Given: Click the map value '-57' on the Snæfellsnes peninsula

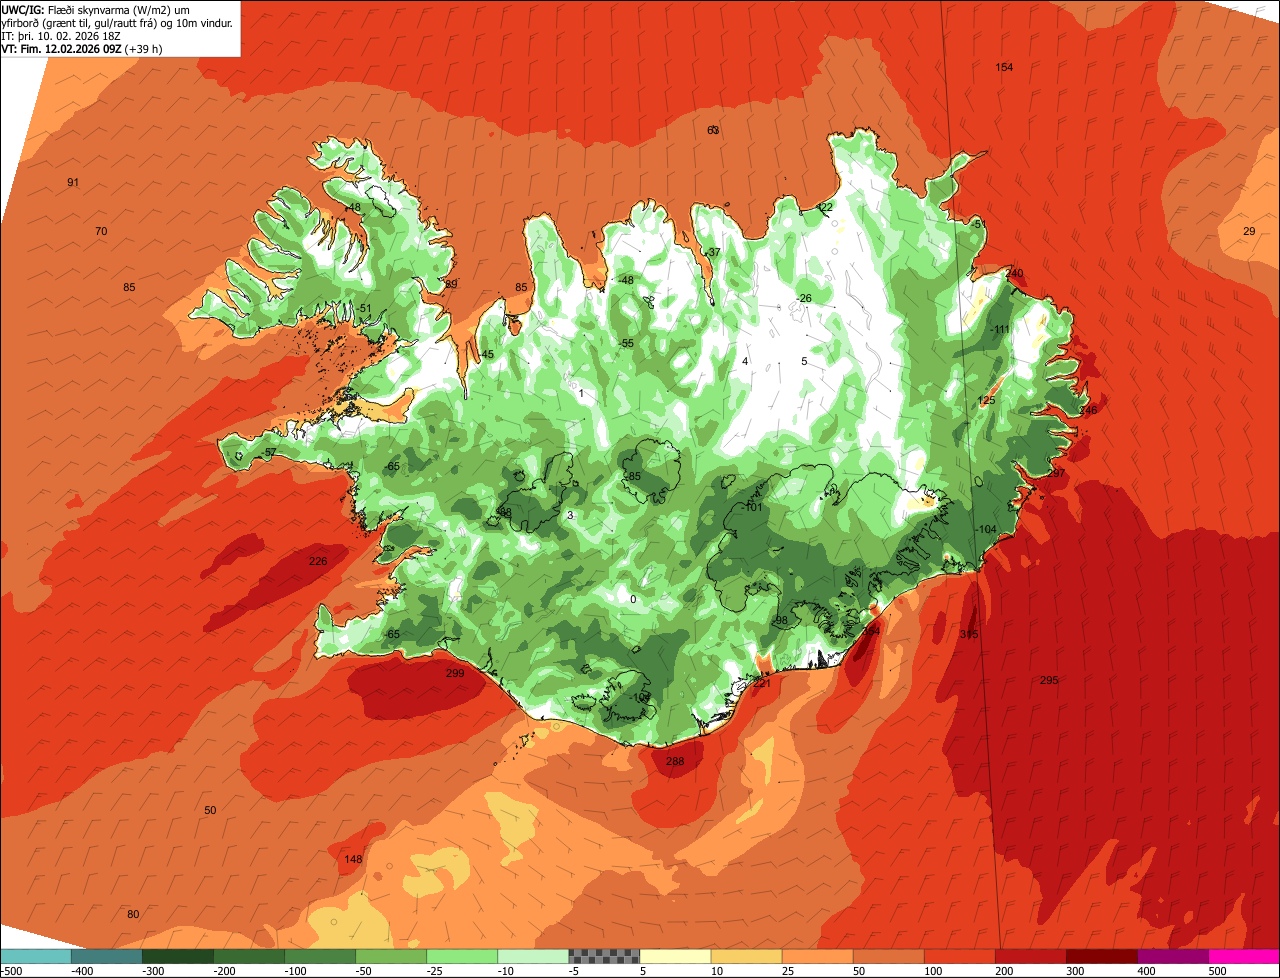Looking at the screenshot, I should 269,452.
